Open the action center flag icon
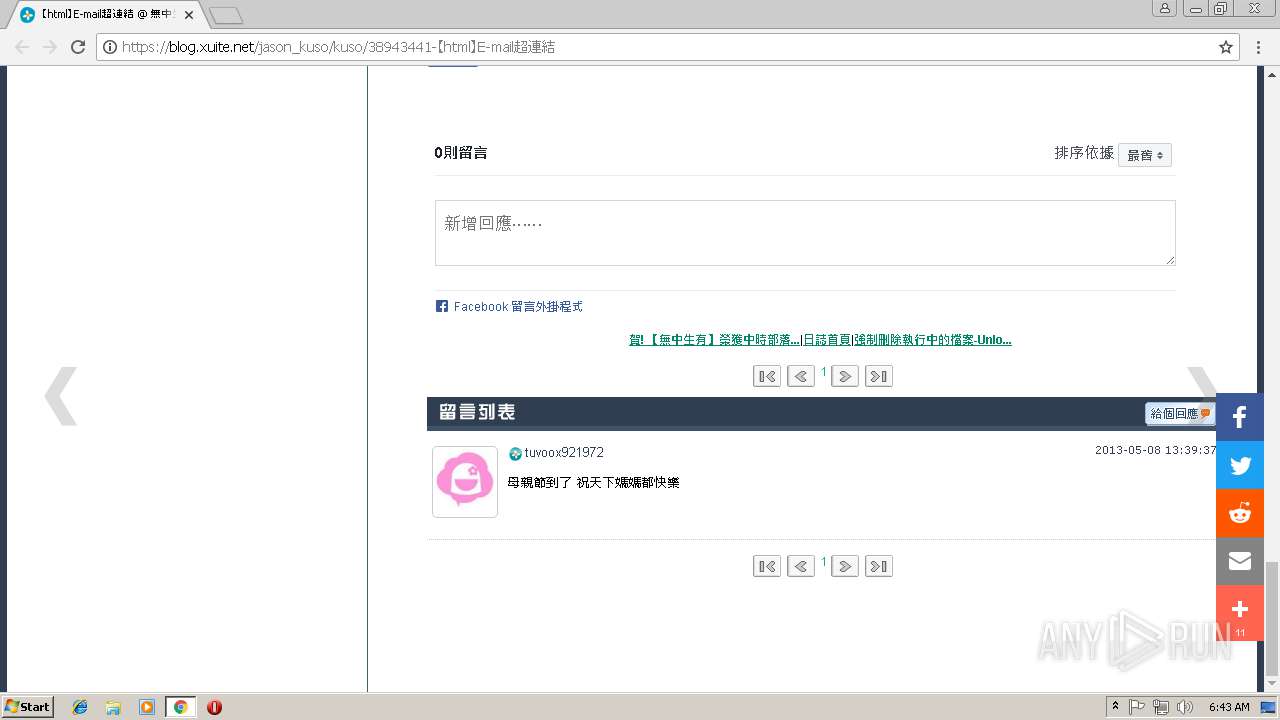The width and height of the screenshot is (1280, 720). coord(1137,707)
